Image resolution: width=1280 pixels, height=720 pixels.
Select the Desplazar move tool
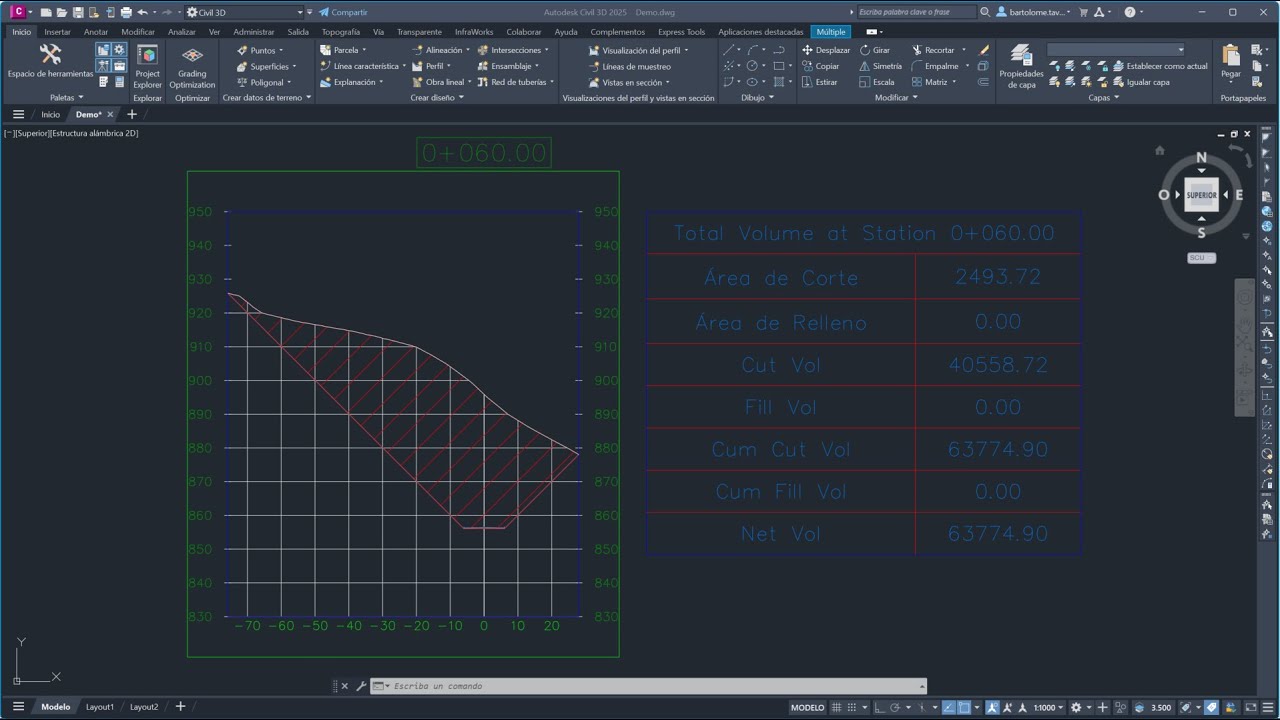click(826, 50)
